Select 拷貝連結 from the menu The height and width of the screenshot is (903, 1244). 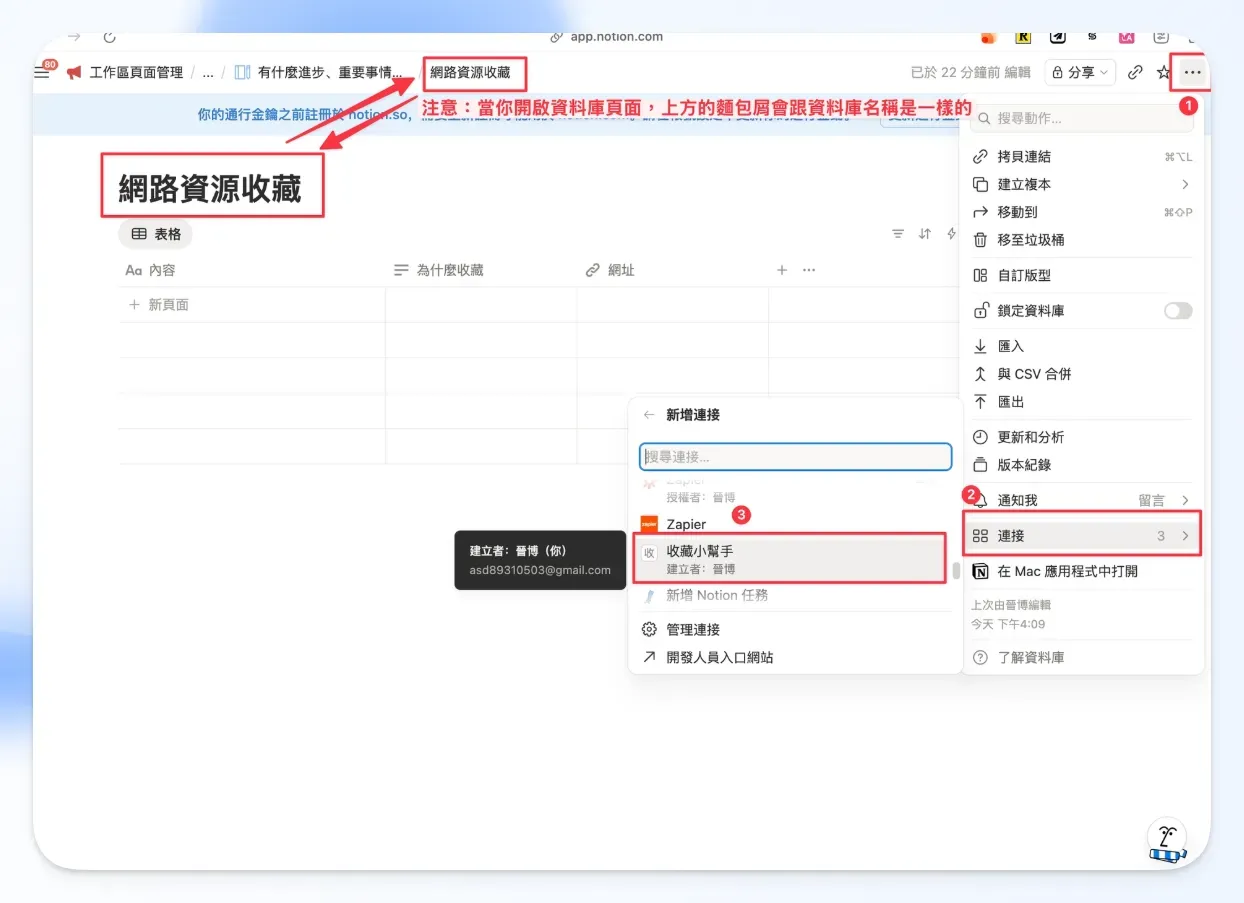(x=1082, y=157)
